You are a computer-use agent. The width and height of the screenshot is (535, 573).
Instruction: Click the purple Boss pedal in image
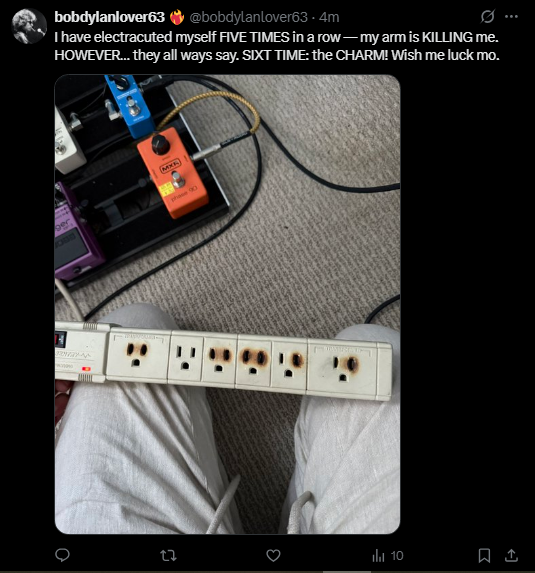coord(77,232)
